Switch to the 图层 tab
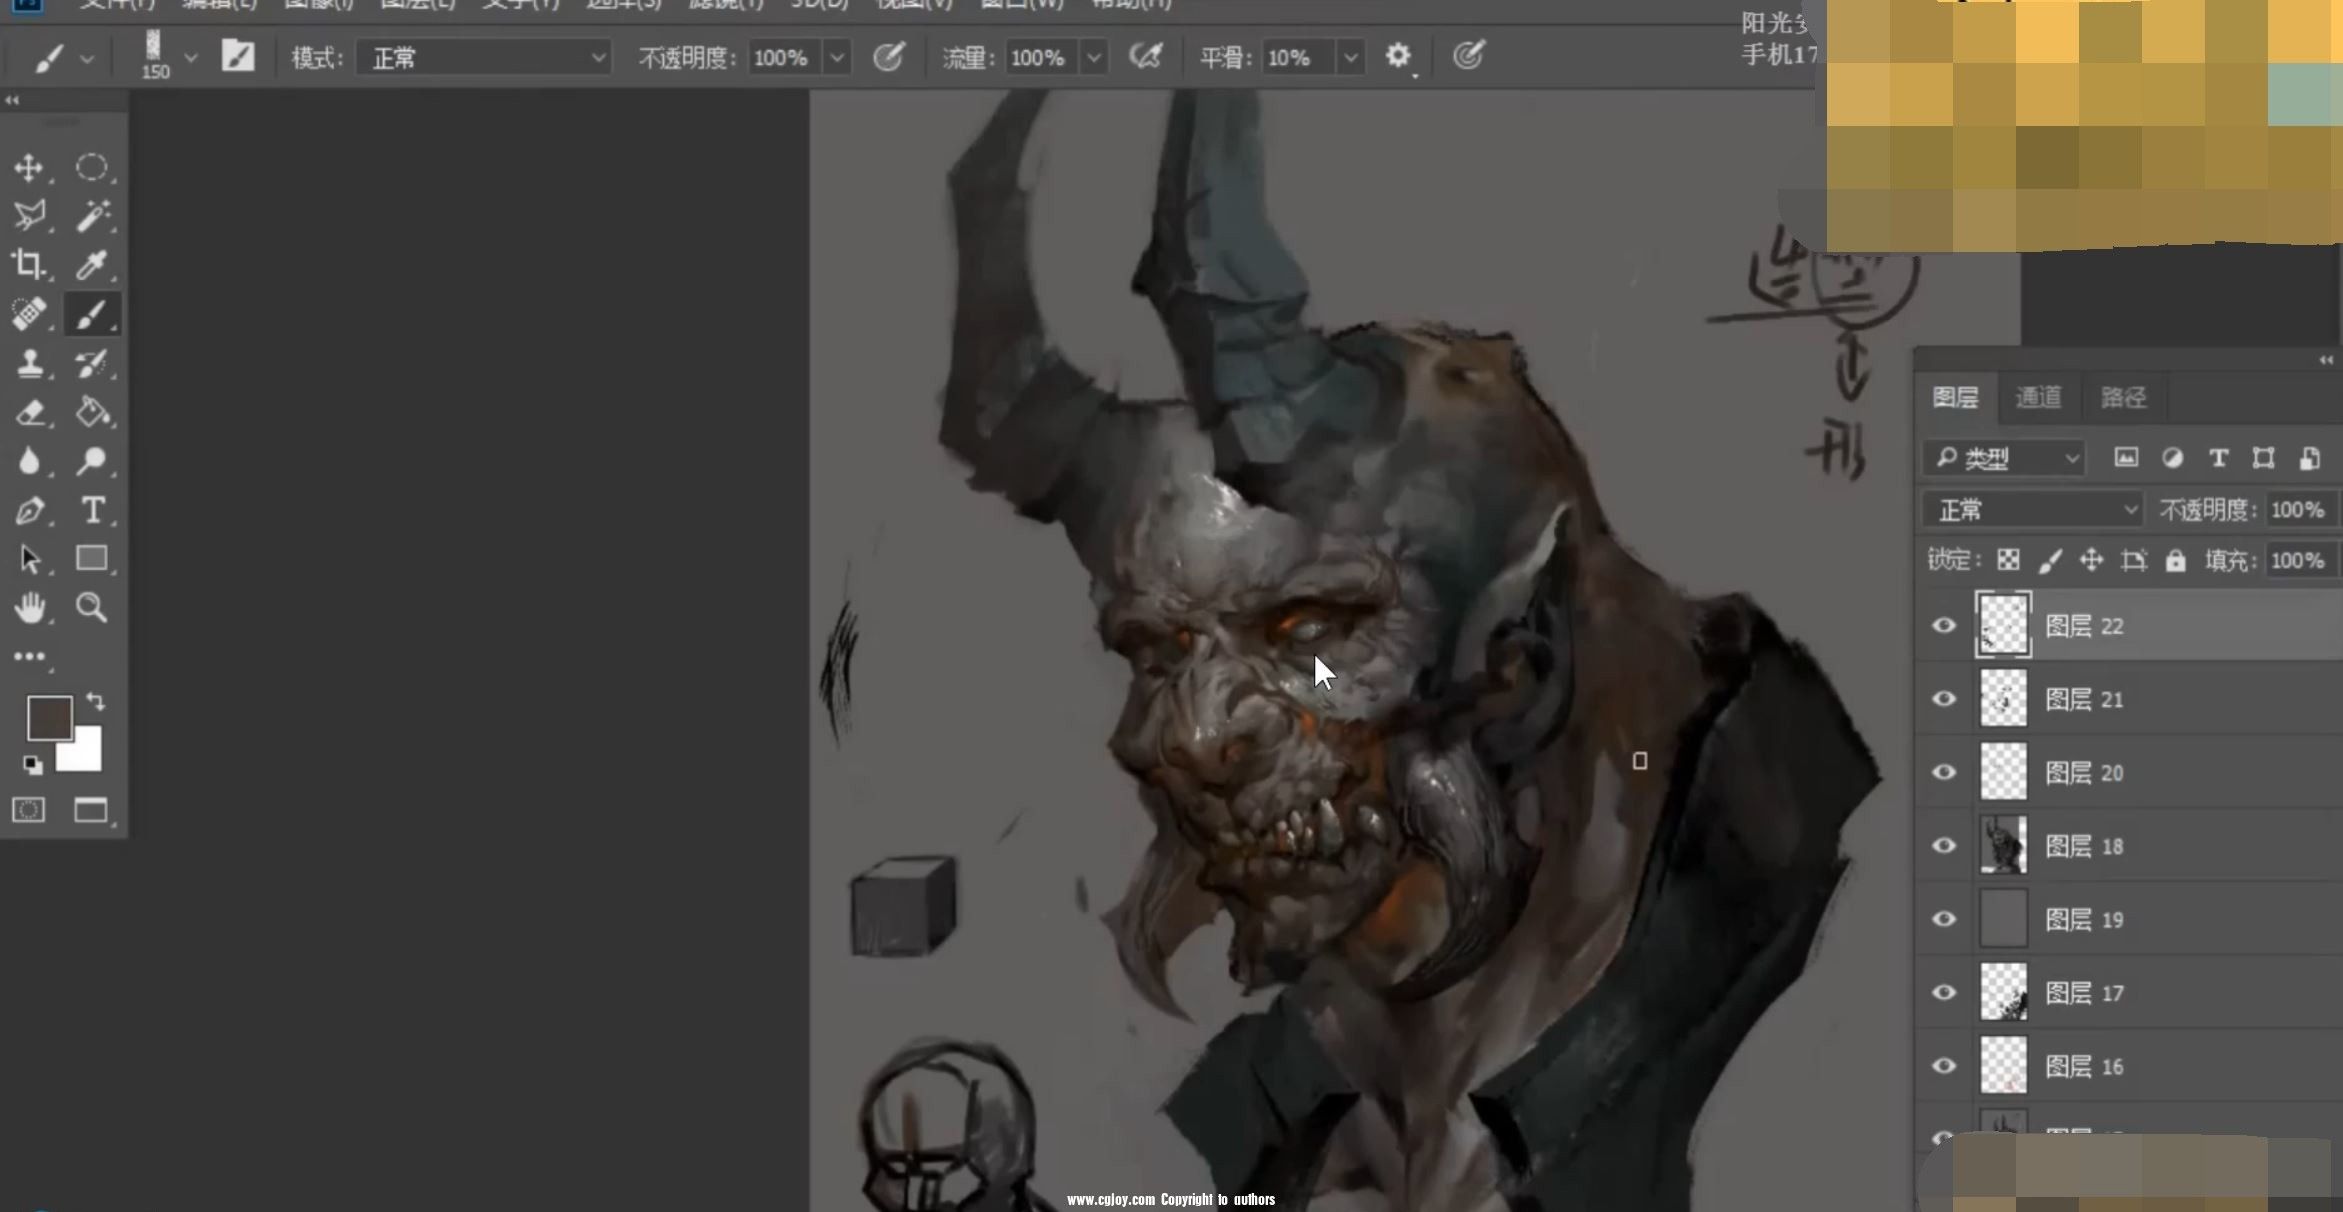Image resolution: width=2343 pixels, height=1212 pixels. coord(1955,398)
